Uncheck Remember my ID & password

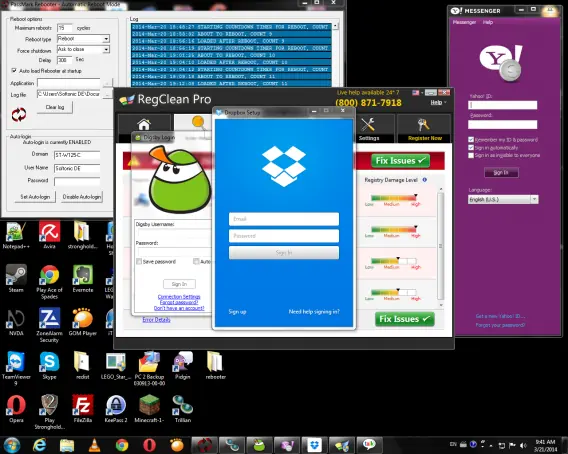pos(471,139)
